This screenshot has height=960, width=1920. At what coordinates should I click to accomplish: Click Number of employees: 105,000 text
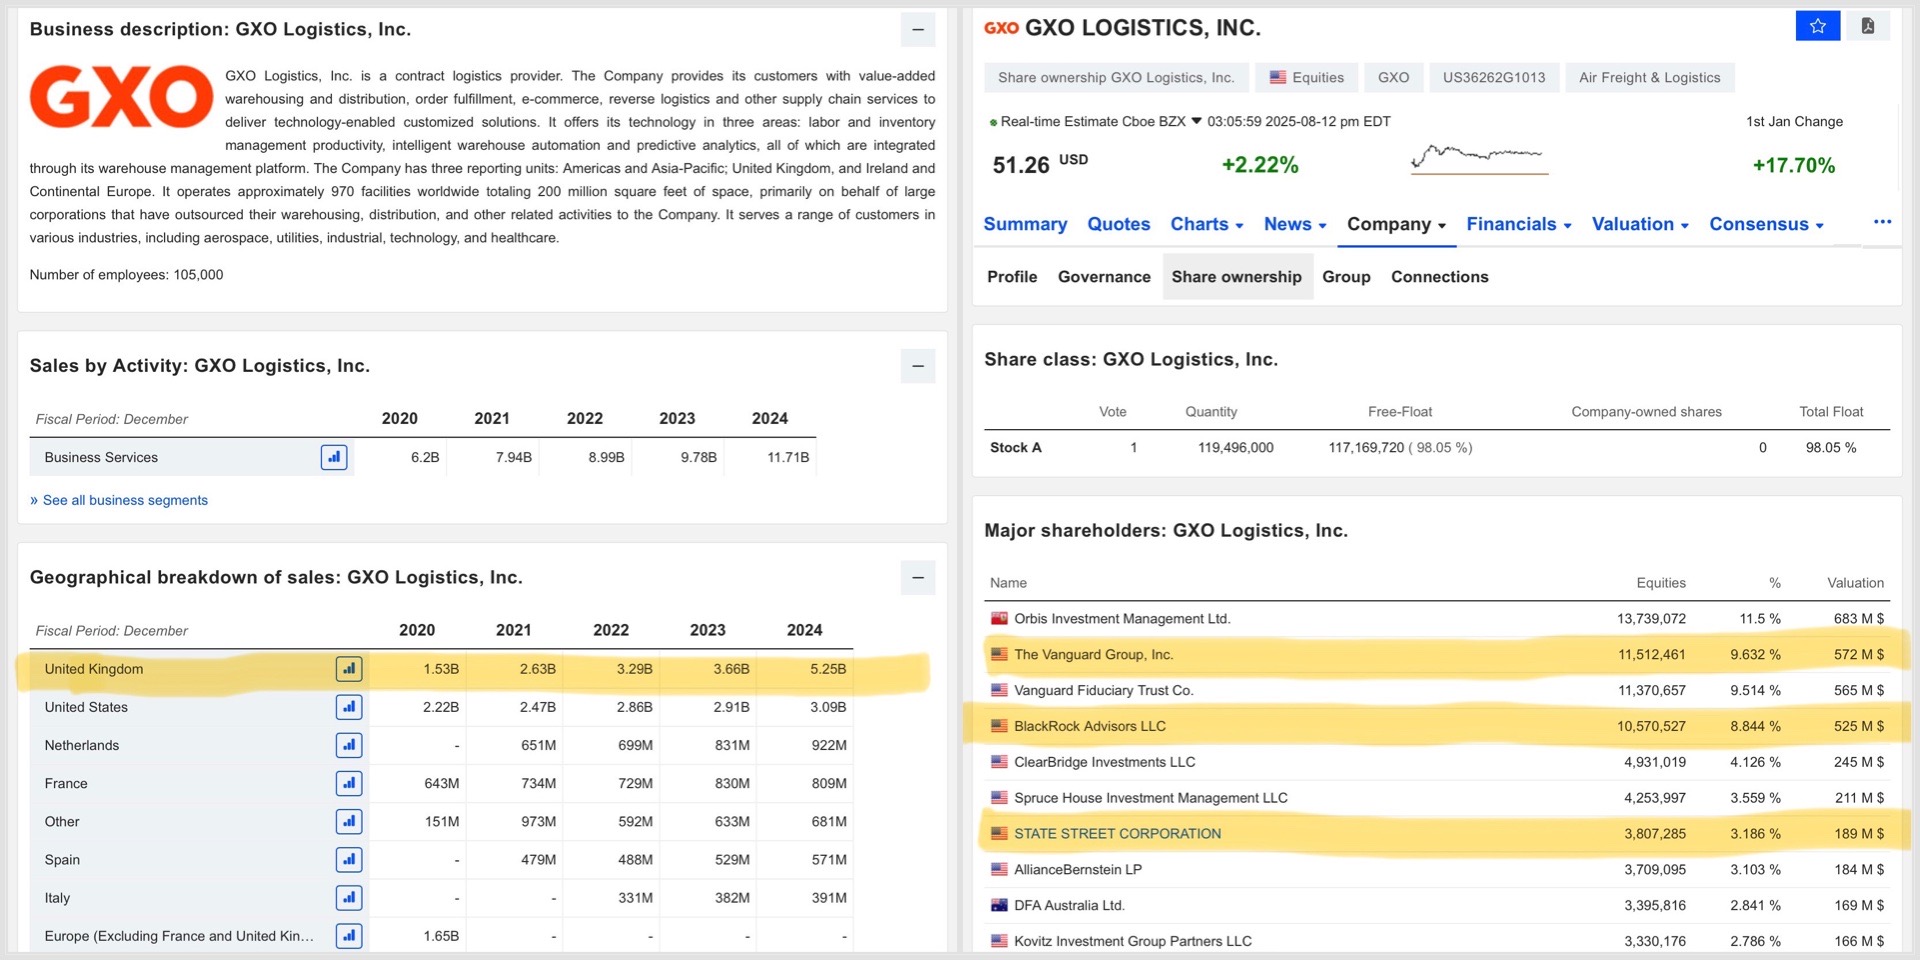(x=126, y=275)
